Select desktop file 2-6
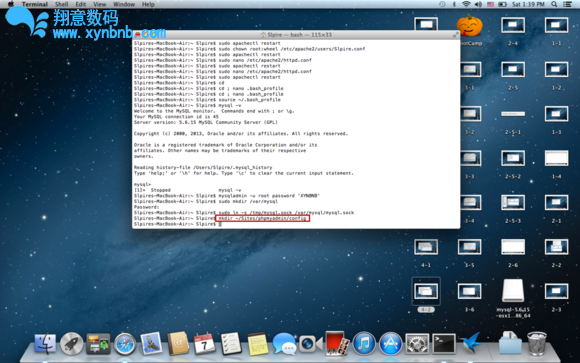This screenshot has width=580, height=363. point(513,247)
